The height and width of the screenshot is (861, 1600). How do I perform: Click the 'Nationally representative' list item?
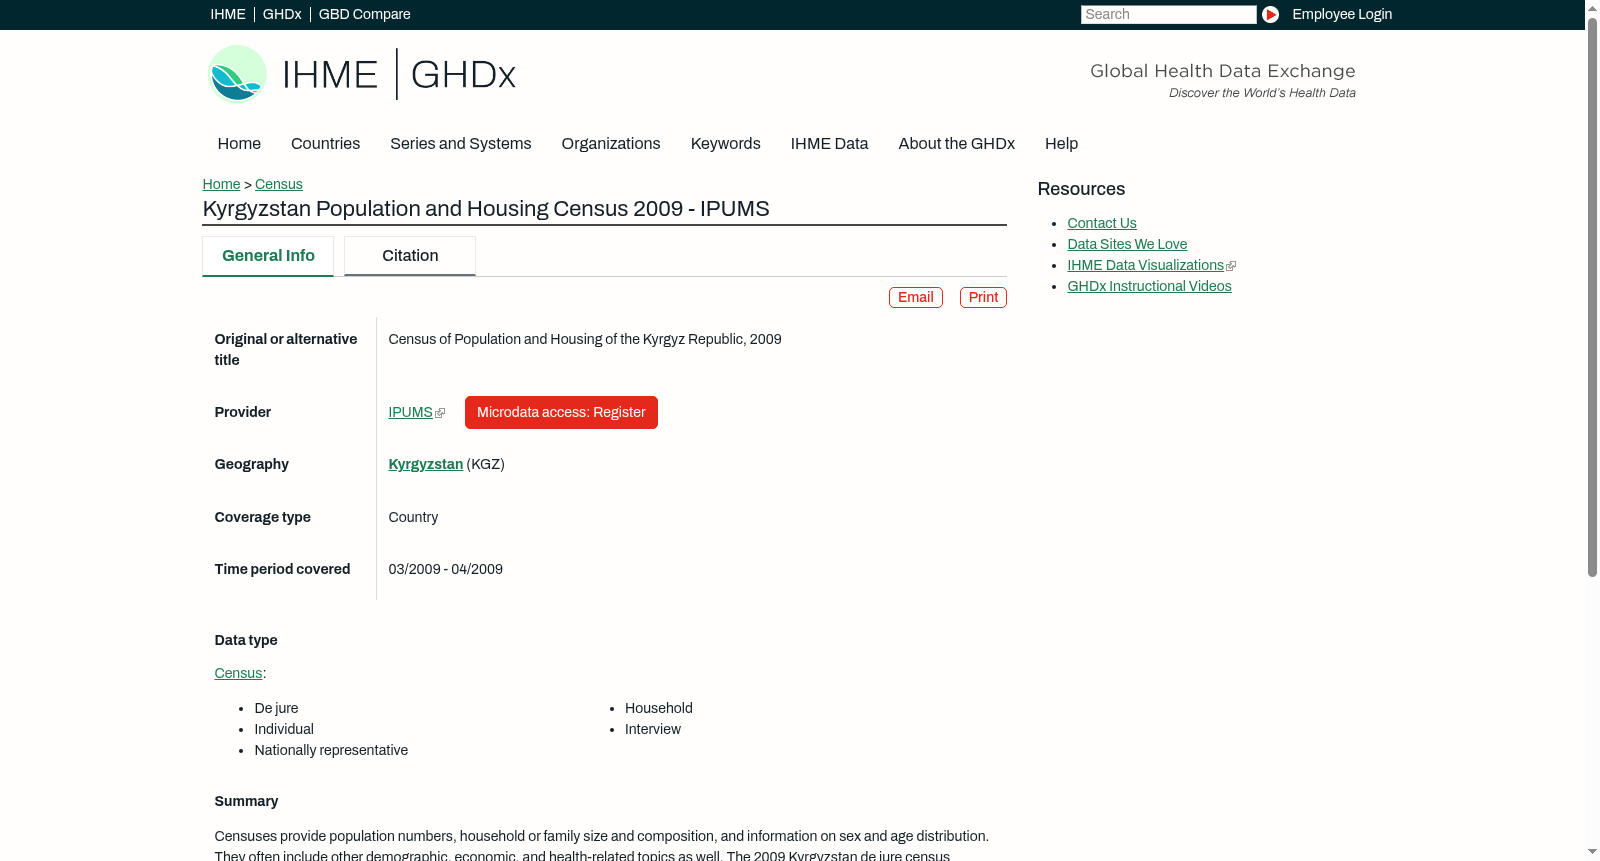331,750
